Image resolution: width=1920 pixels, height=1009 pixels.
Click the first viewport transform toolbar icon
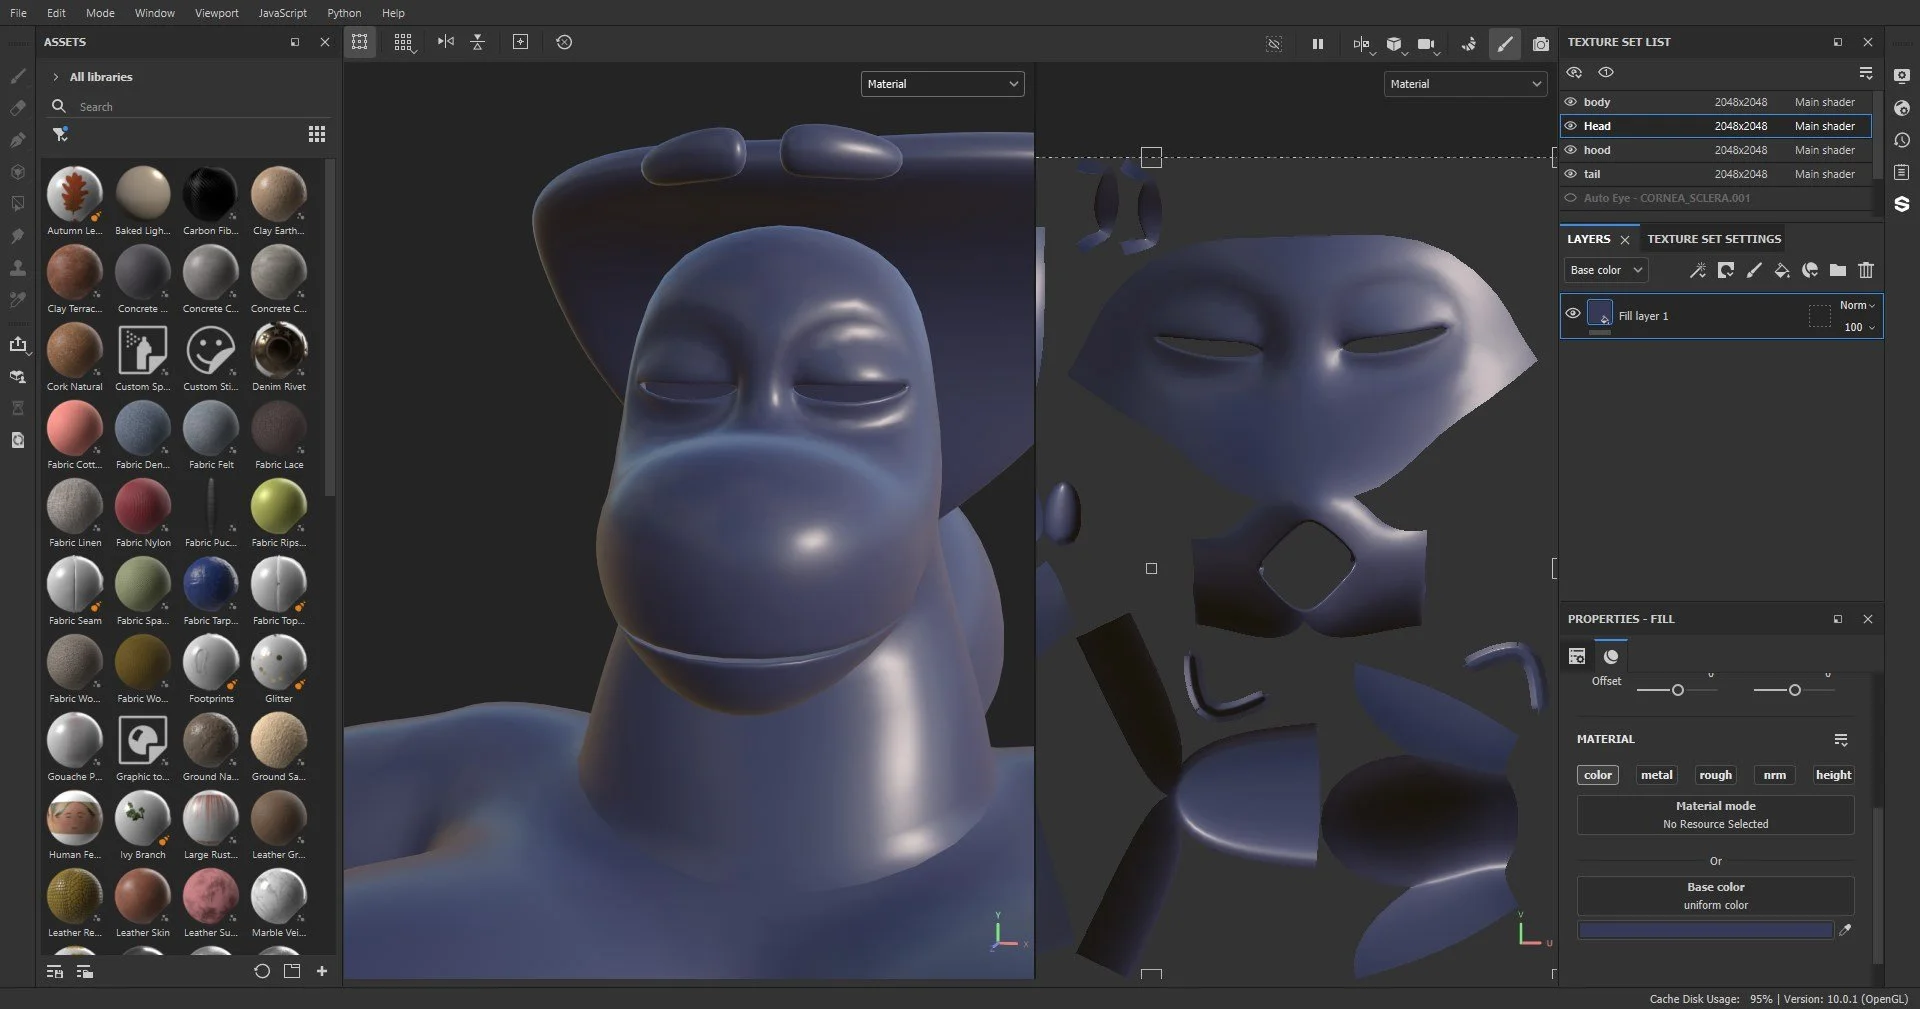[360, 42]
